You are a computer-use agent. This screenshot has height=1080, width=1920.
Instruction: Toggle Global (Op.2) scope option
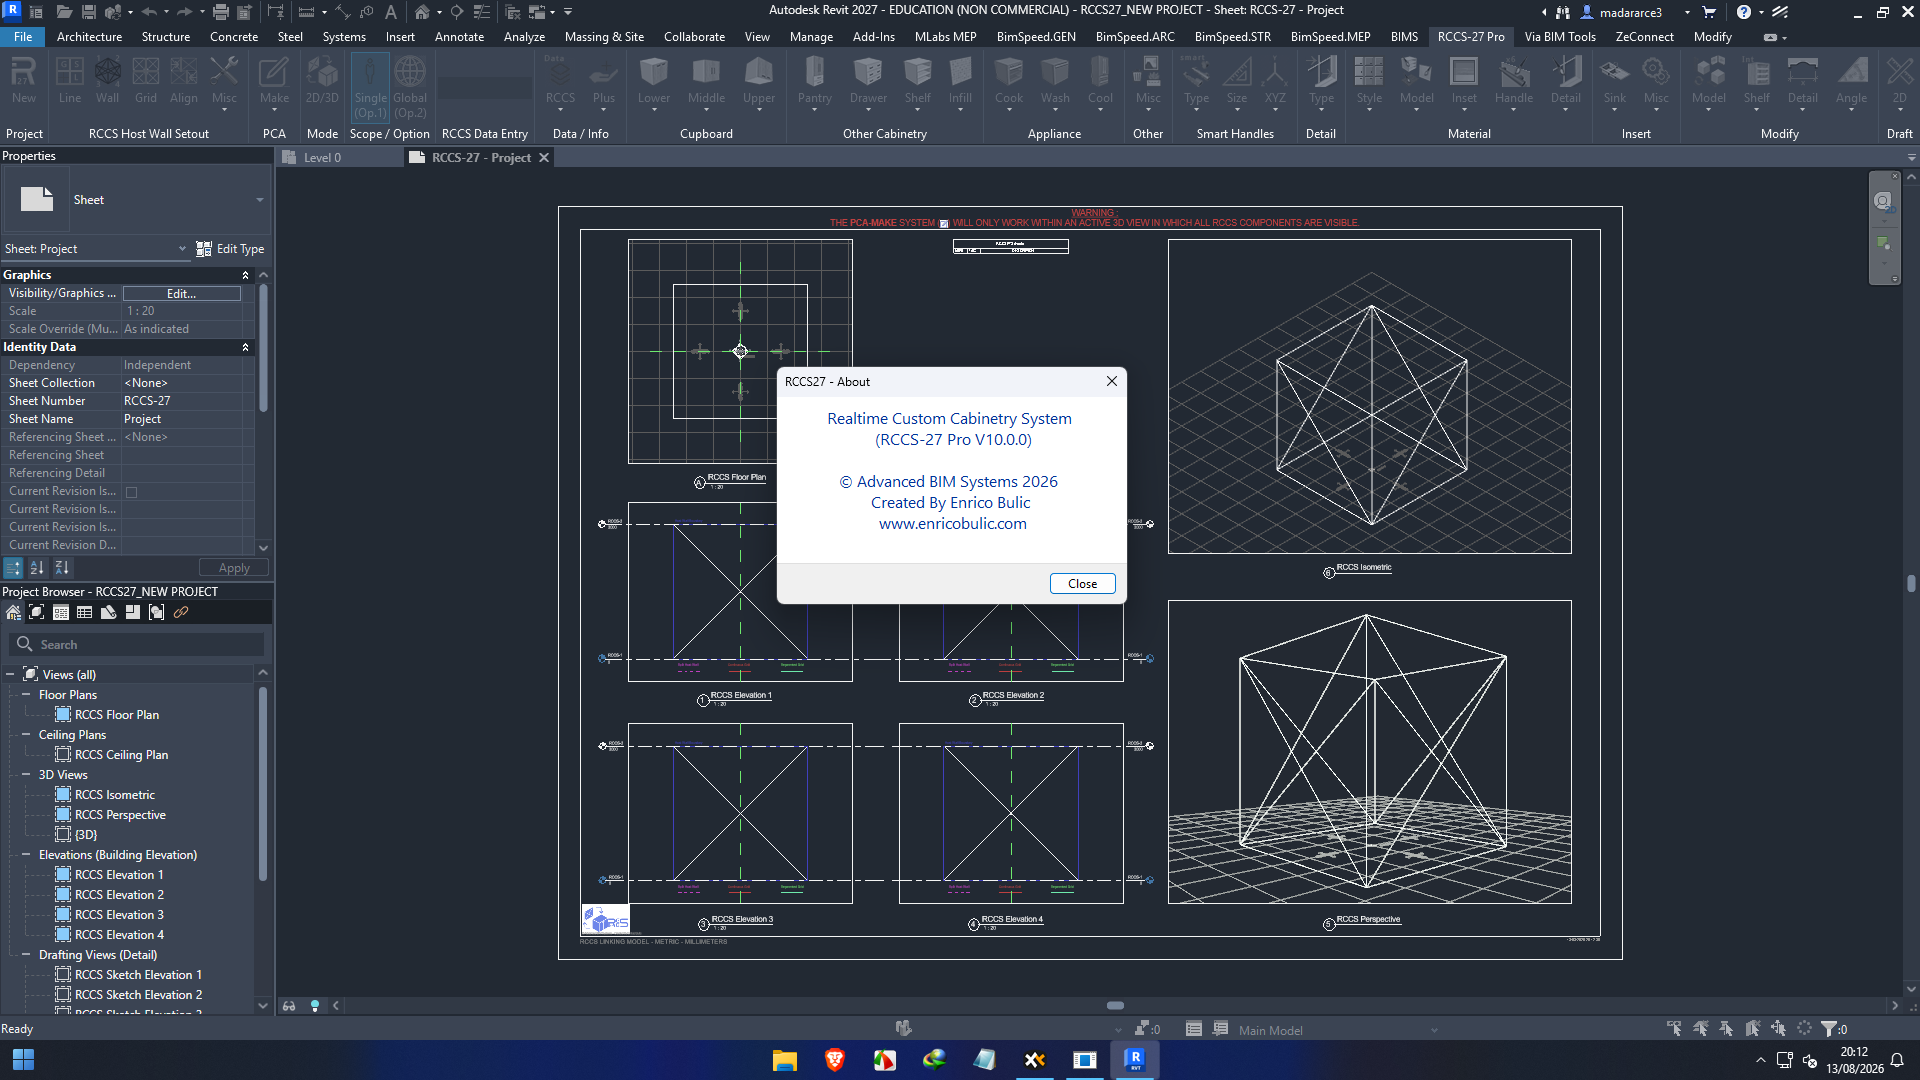[410, 86]
